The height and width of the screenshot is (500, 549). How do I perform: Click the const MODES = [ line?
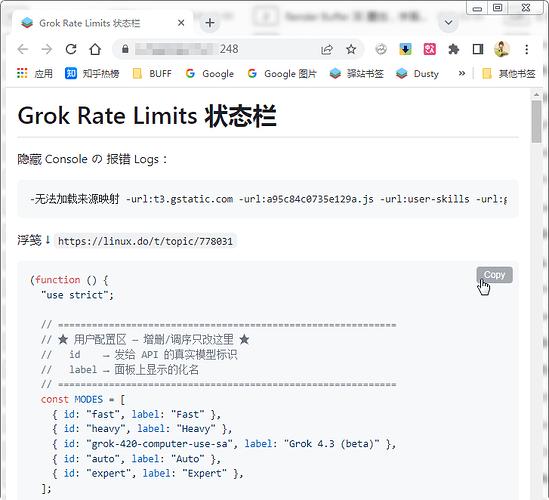coord(83,399)
